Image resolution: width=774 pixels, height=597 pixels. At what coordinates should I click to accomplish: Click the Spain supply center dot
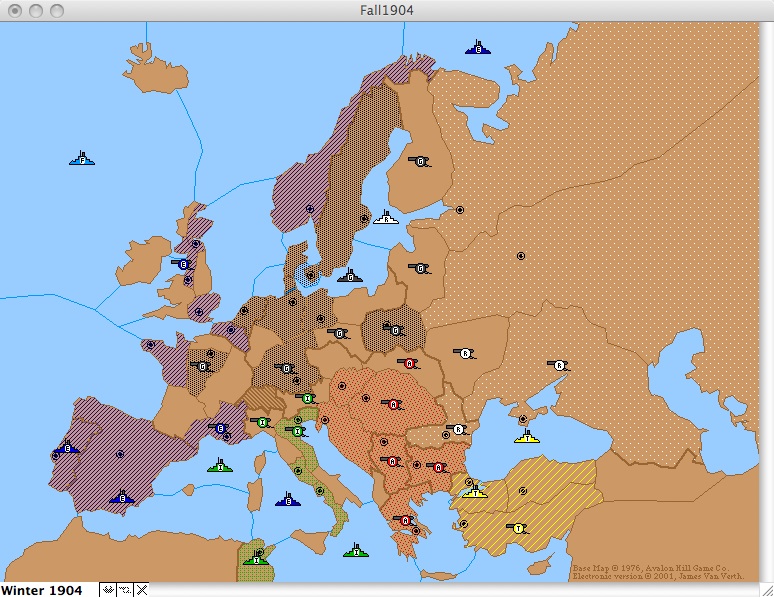[119, 454]
